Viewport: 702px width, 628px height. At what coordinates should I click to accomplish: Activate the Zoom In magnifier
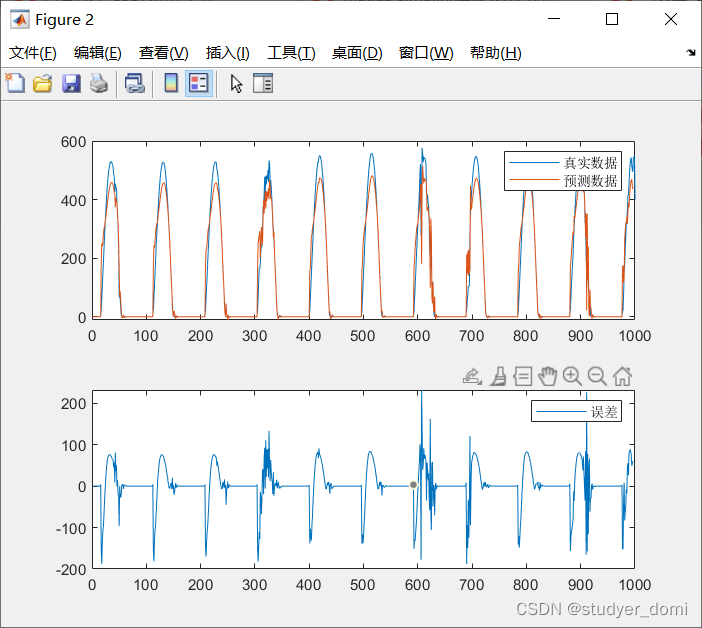[x=572, y=376]
